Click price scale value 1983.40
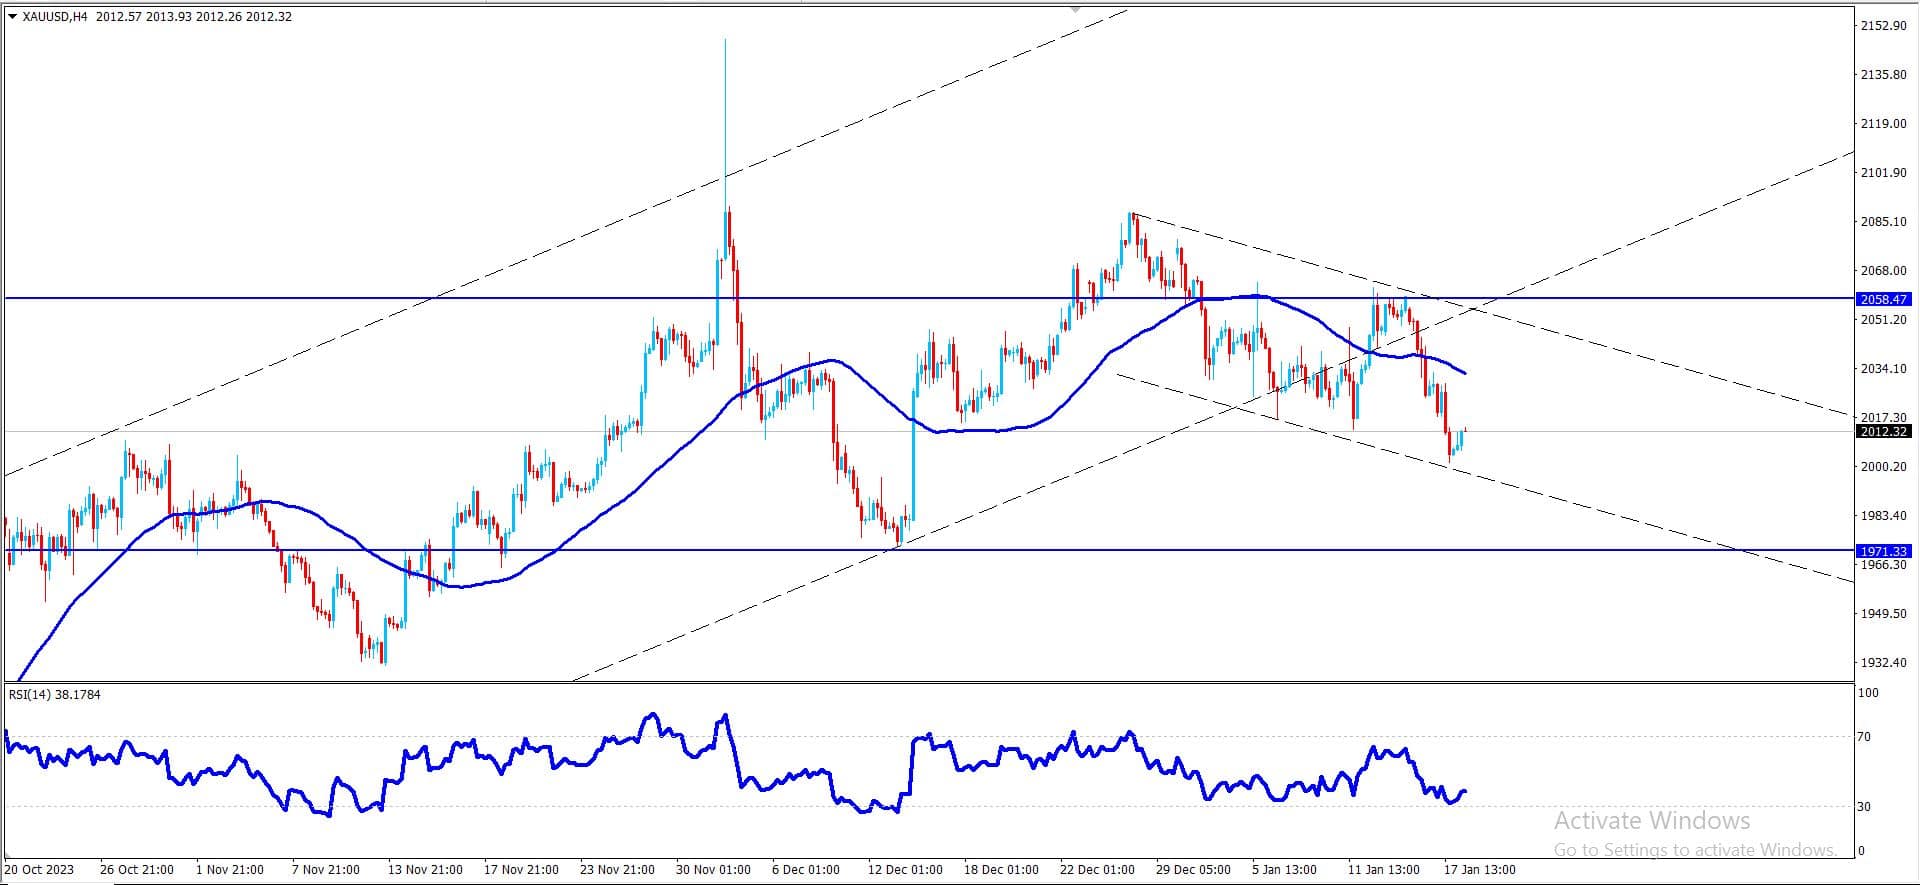 coord(1883,516)
